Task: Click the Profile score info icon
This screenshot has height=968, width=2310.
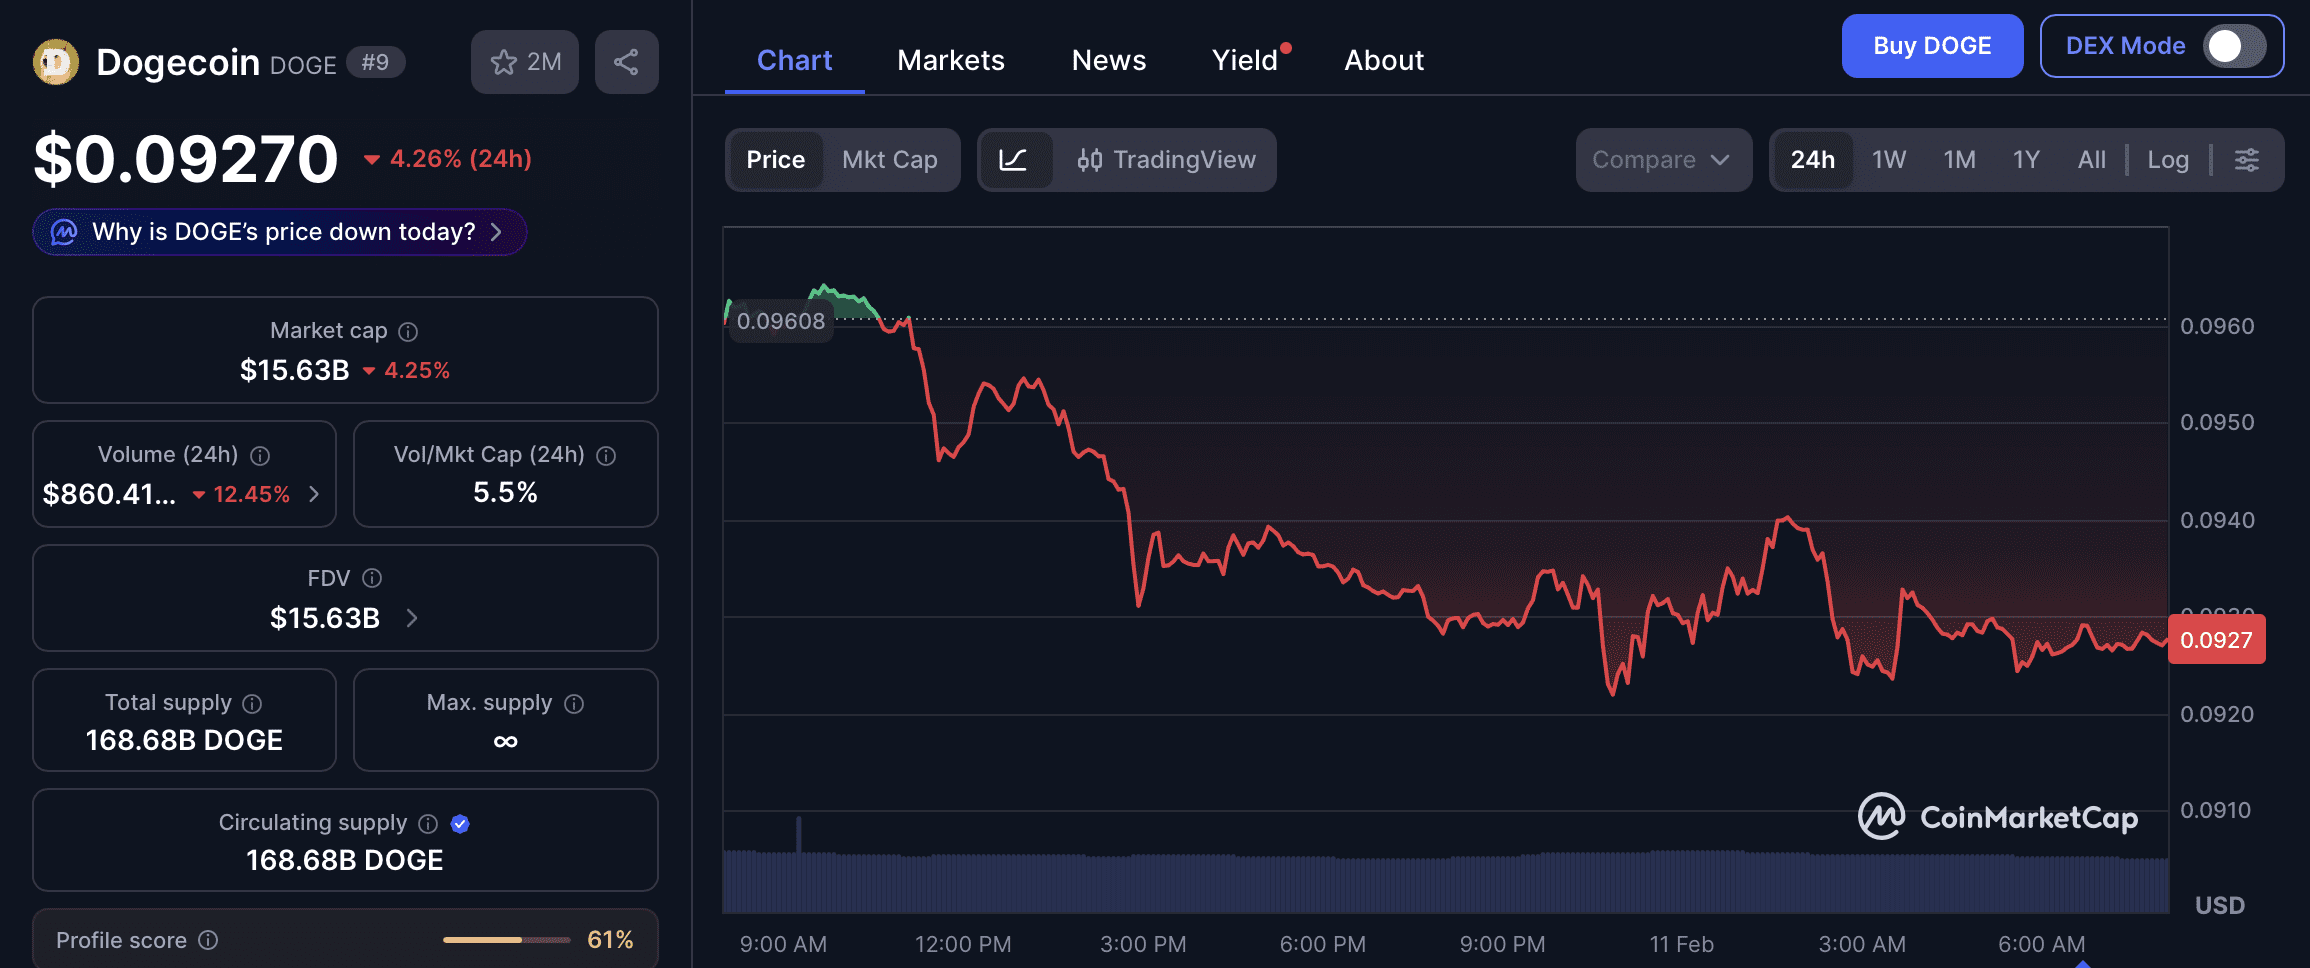Action: 208,940
